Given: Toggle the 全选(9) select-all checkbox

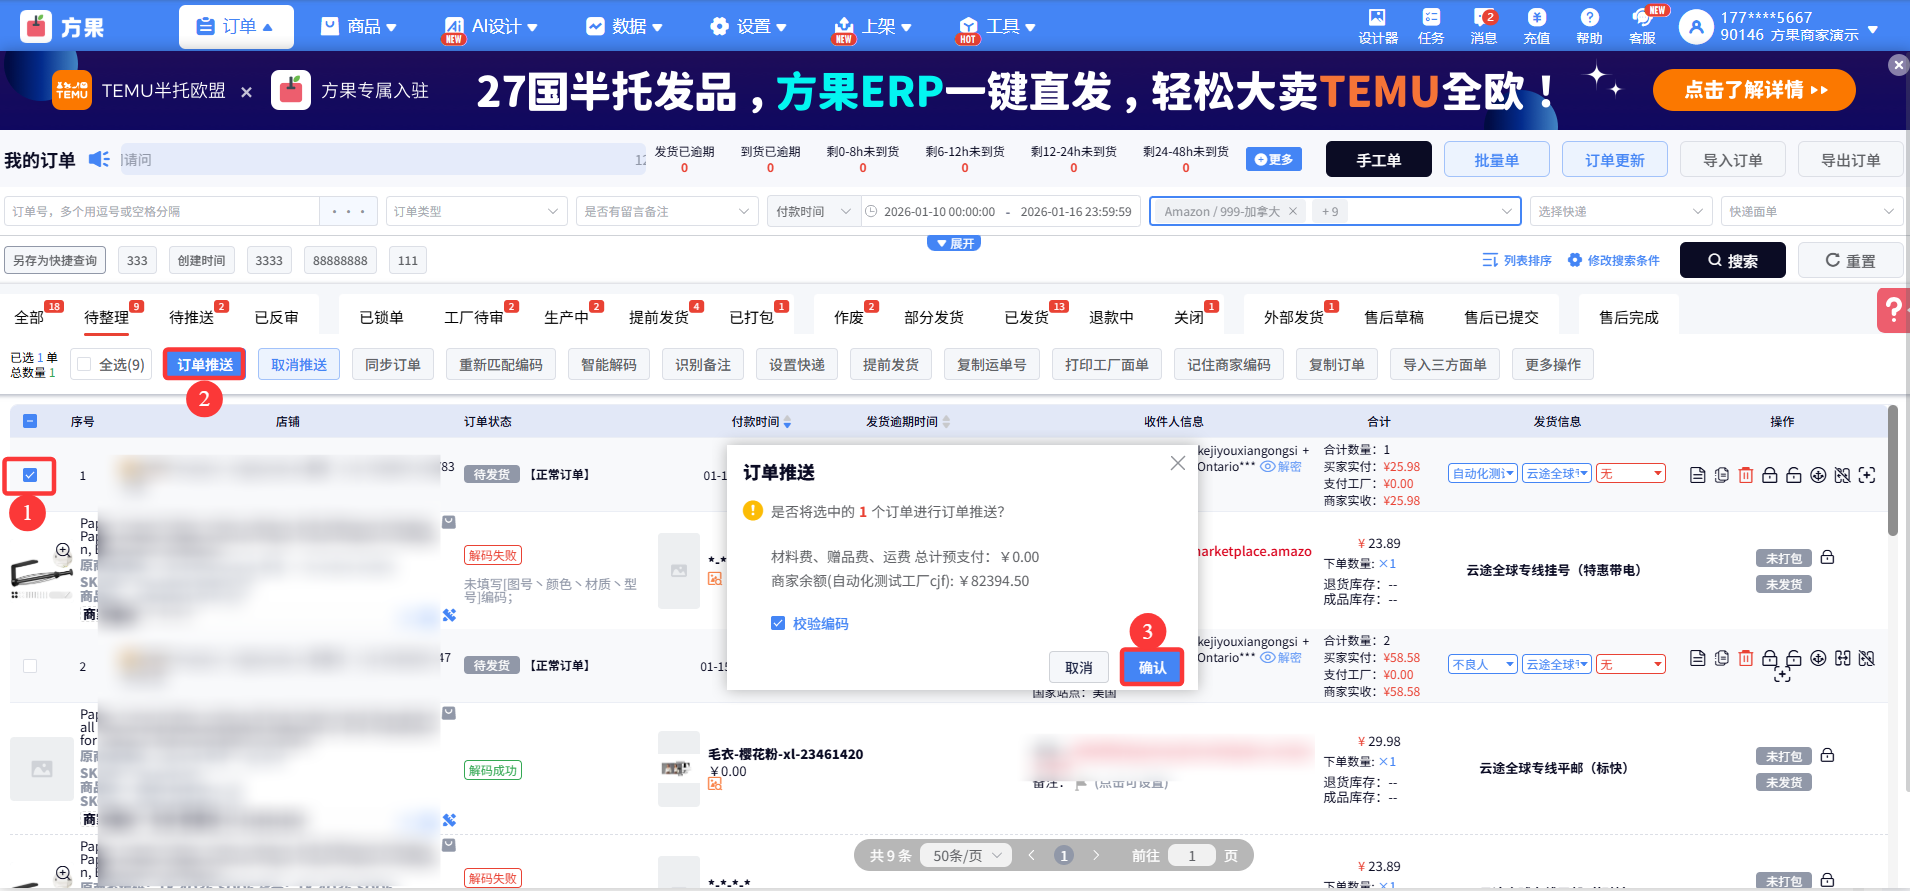Looking at the screenshot, I should coord(85,365).
